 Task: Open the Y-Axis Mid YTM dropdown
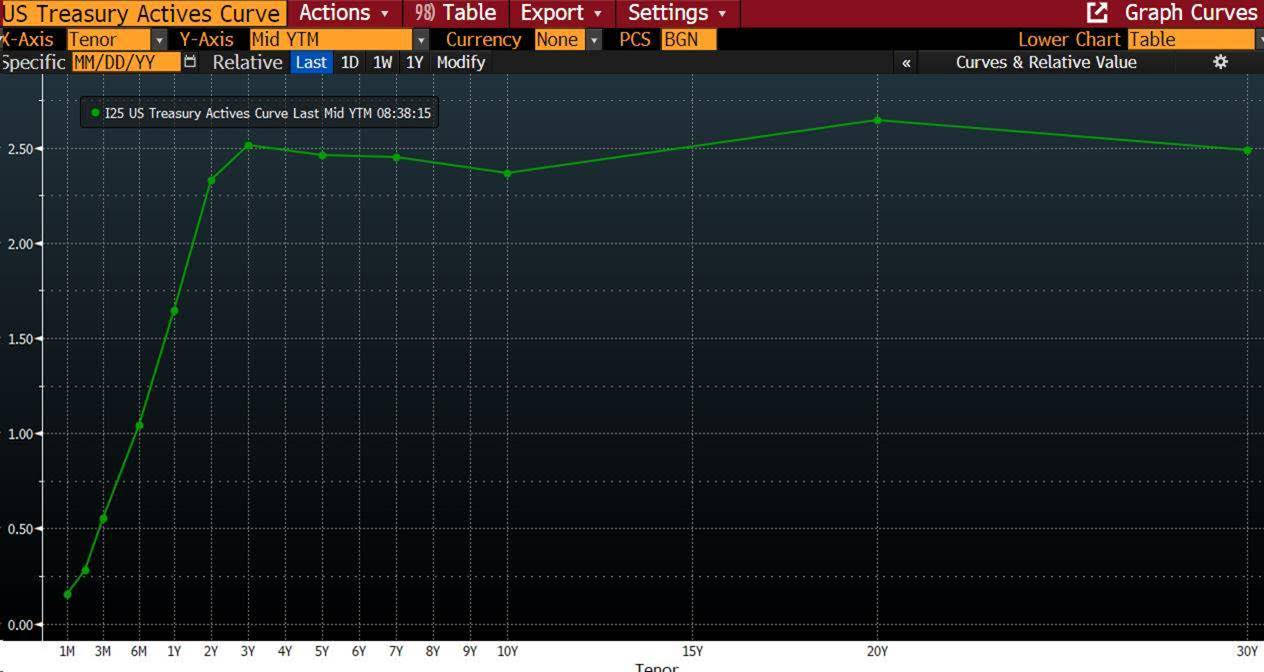pyautogui.click(x=421, y=40)
